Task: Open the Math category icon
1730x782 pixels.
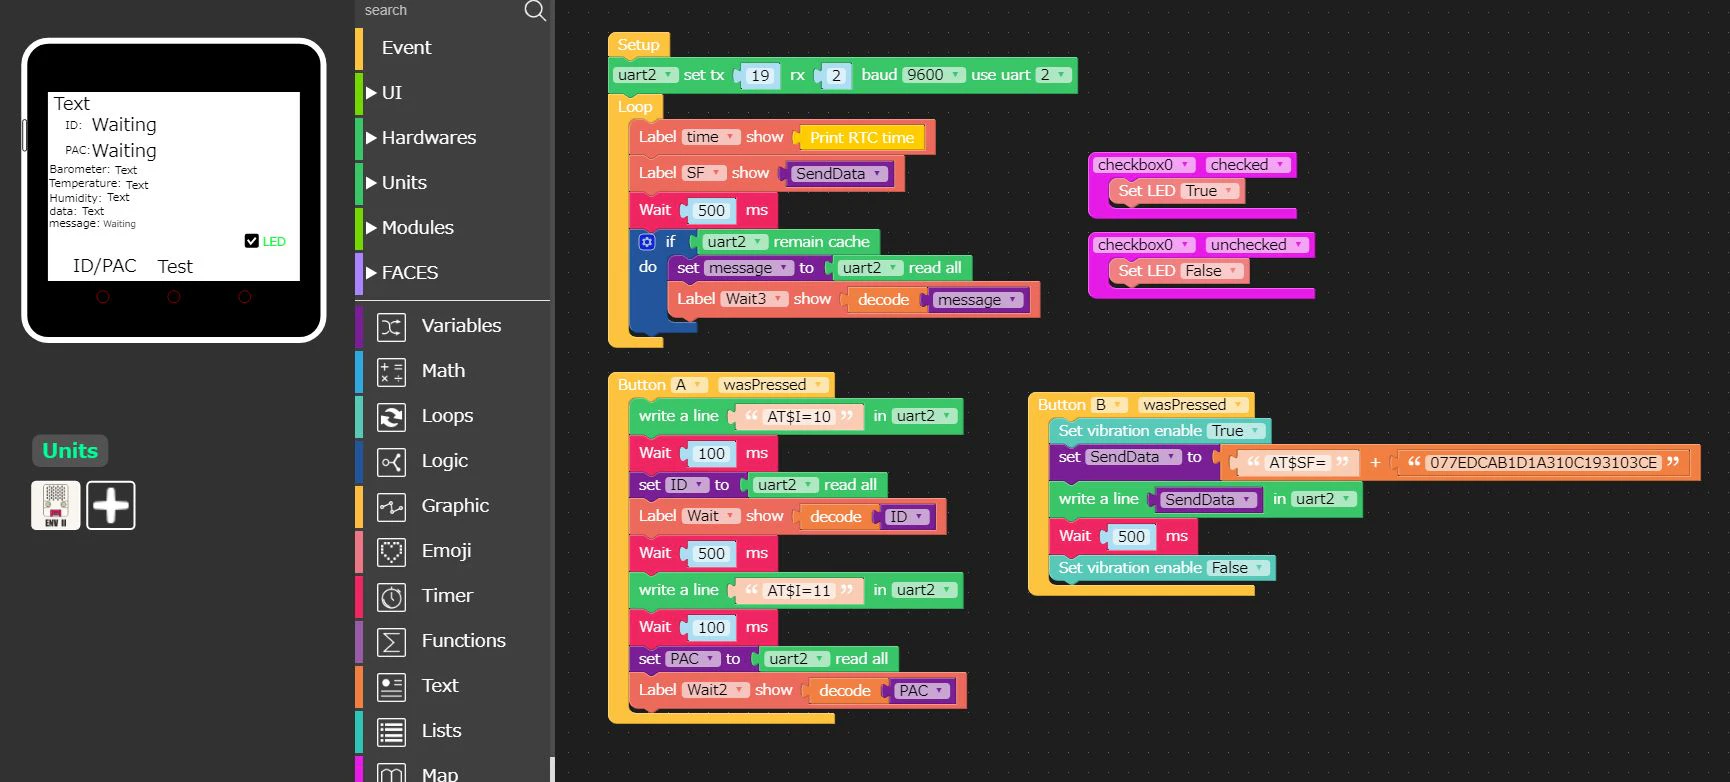Action: [391, 371]
